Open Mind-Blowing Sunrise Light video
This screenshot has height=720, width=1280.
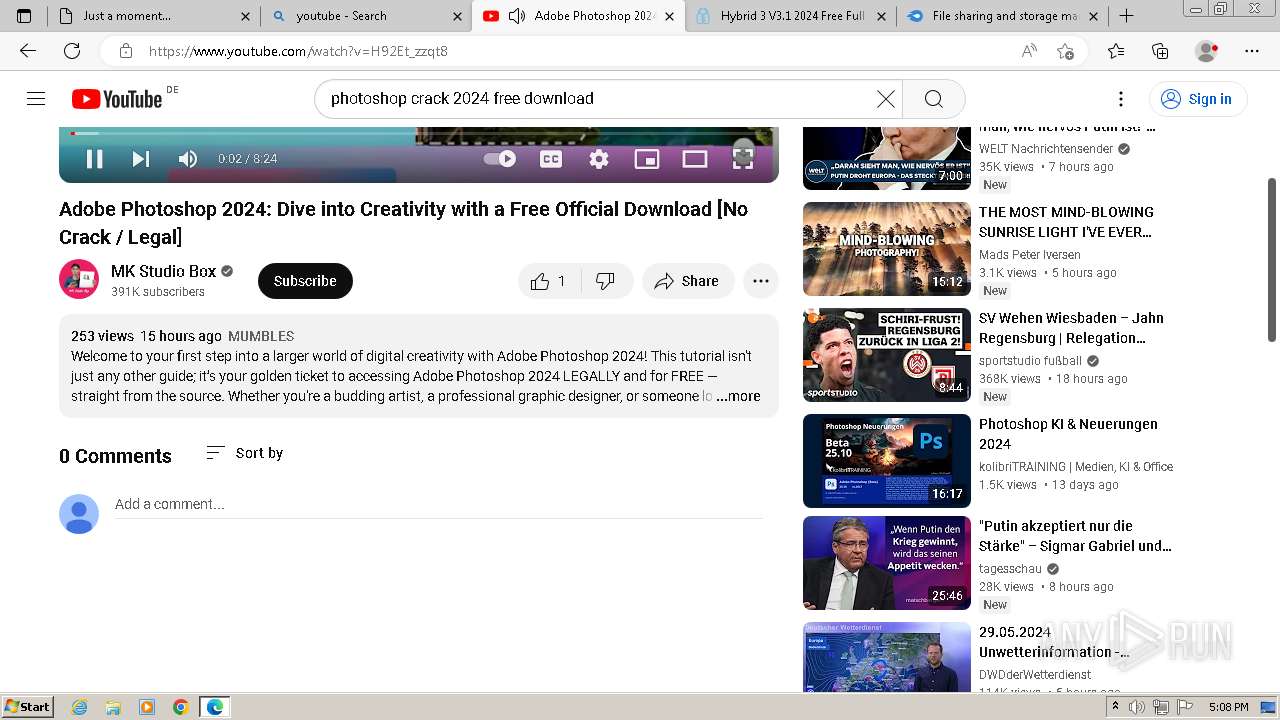coord(887,249)
